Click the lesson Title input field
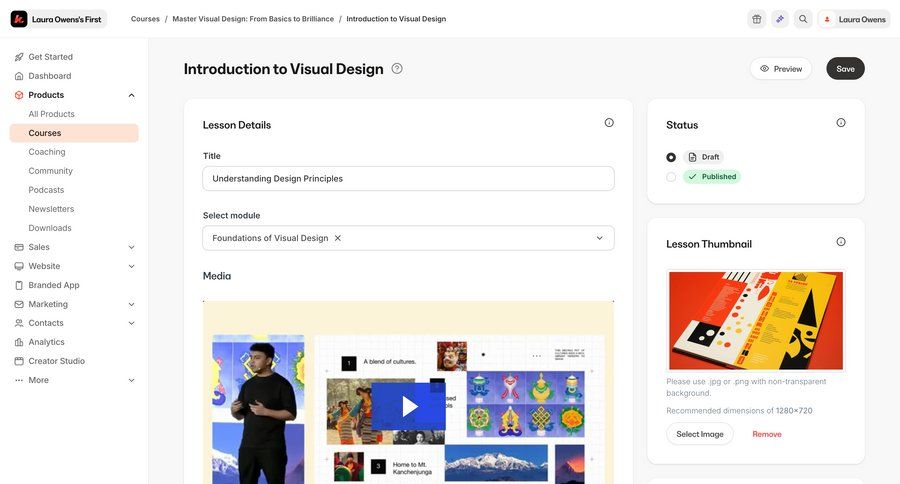This screenshot has width=900, height=484. pyautogui.click(x=408, y=179)
